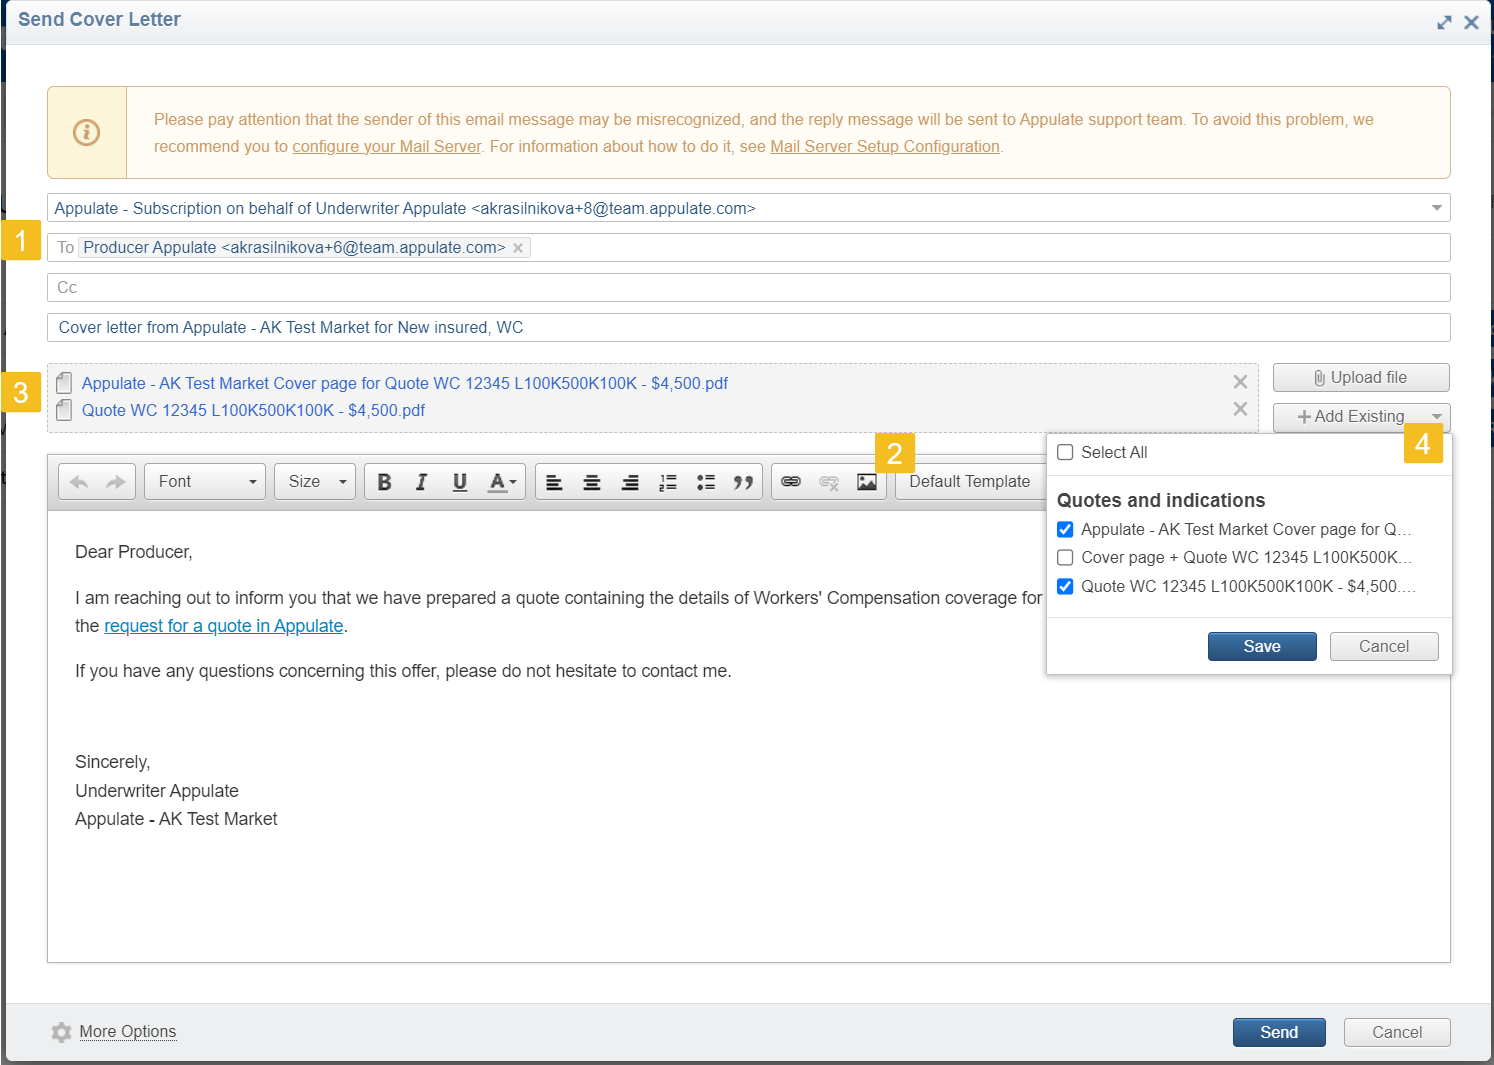1494x1065 pixels.
Task: Insert an image into the letter
Action: [x=866, y=482]
